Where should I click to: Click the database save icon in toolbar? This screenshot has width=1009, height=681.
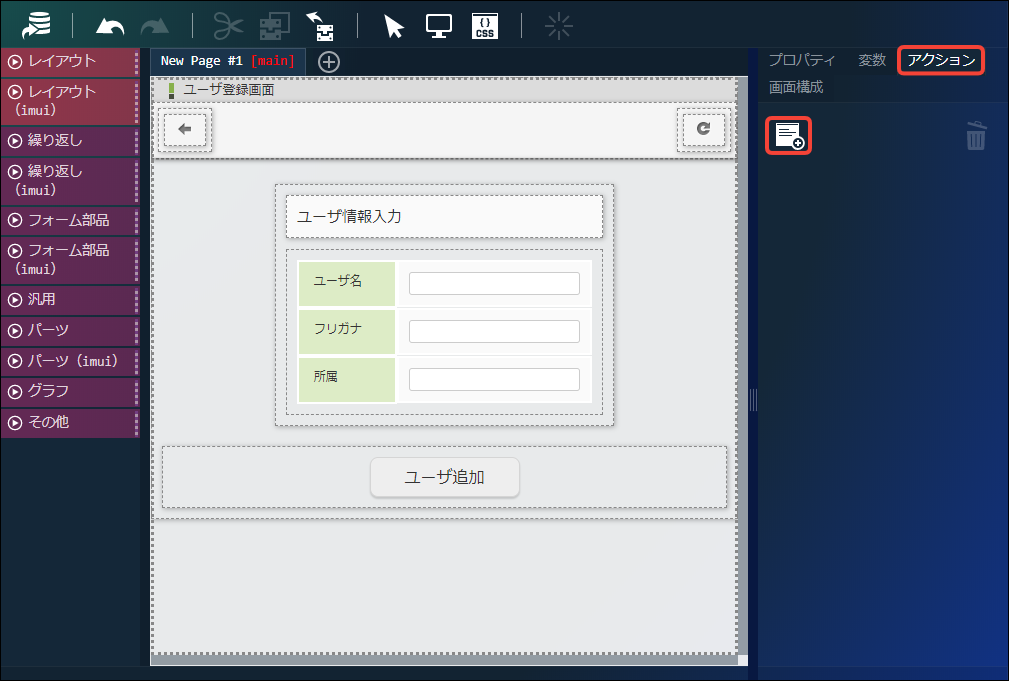pyautogui.click(x=37, y=26)
